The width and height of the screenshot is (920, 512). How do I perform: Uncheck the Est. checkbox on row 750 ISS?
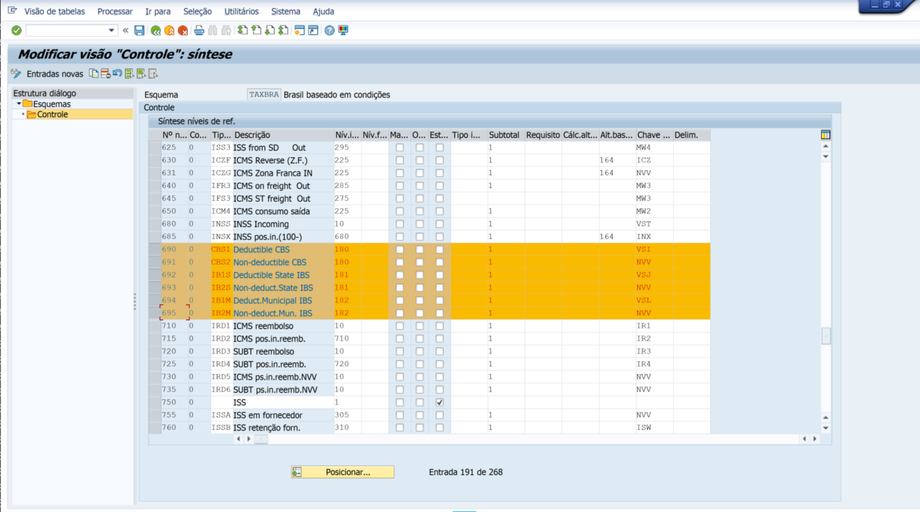[x=439, y=403]
